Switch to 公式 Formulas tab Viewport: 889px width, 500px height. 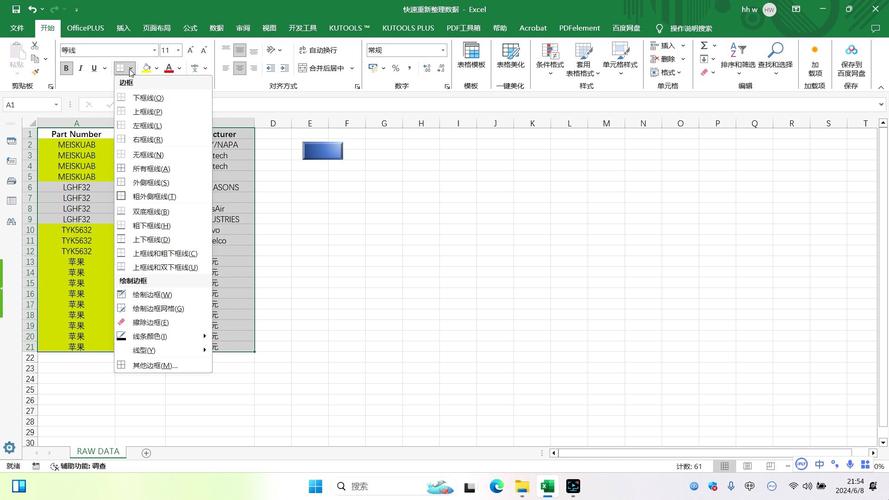(x=190, y=28)
